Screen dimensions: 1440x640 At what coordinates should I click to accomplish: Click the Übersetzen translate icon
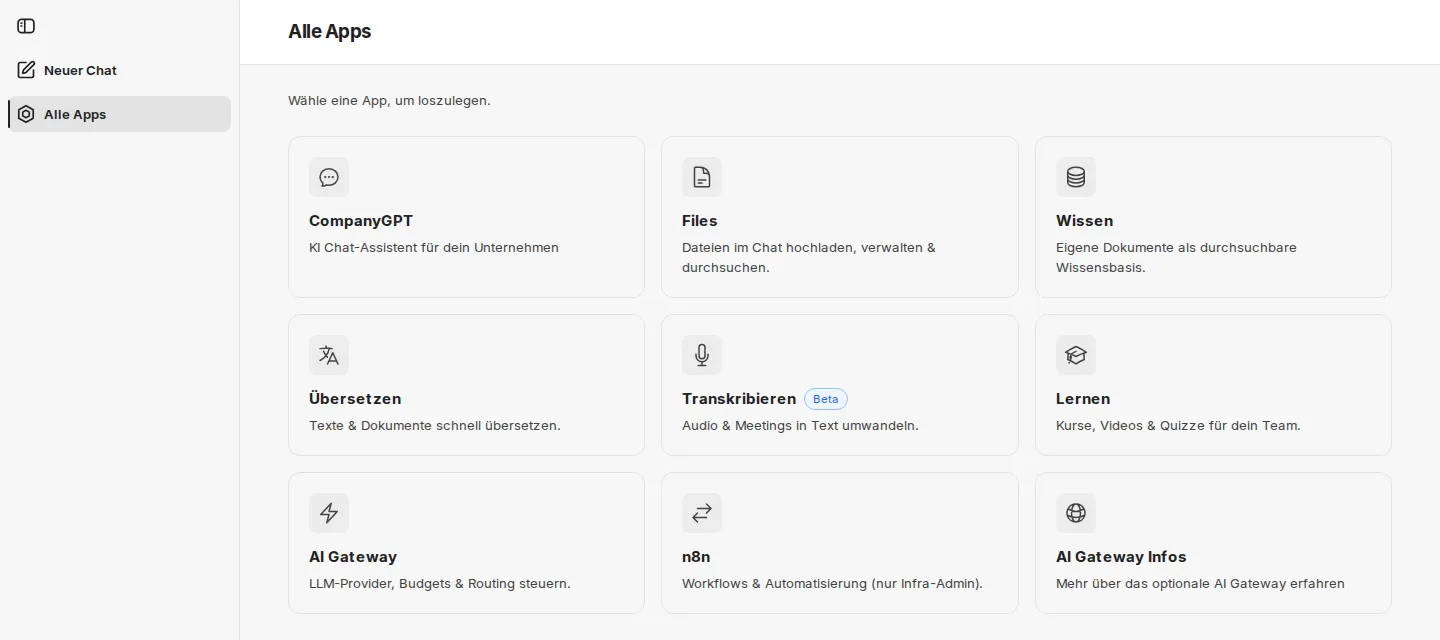[x=329, y=355]
